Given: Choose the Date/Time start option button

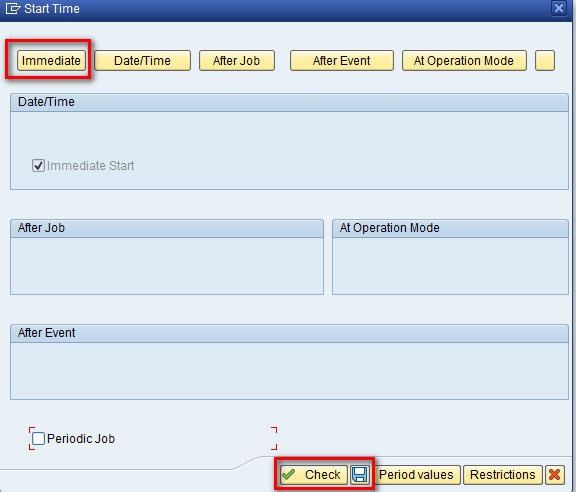Looking at the screenshot, I should point(143,61).
